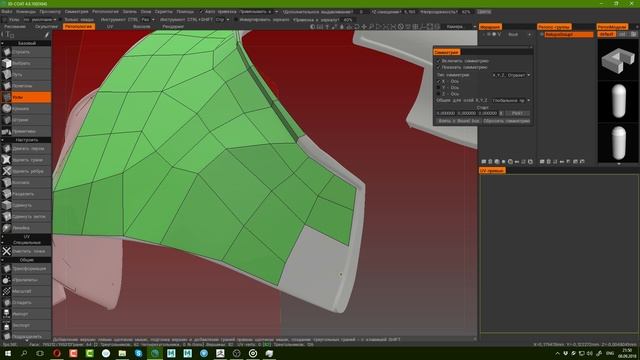Open the Инструмент CTRL+SHIFT dropdown
Image resolution: width=640 pixels, height=360 pixels.
coord(222,19)
